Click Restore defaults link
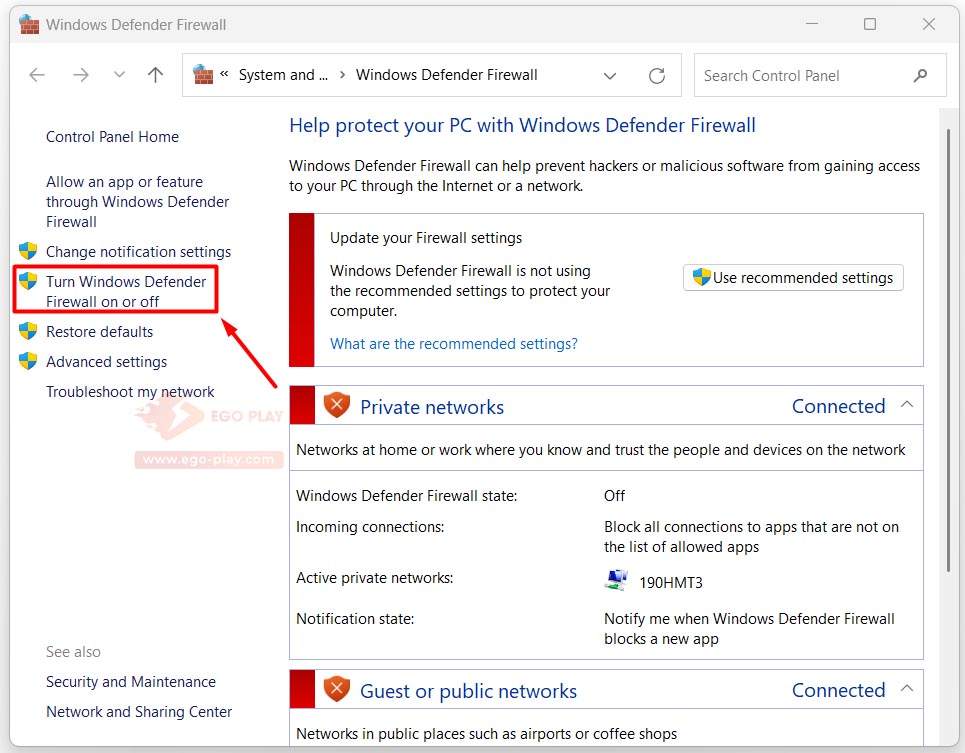965x753 pixels. pyautogui.click(x=100, y=332)
